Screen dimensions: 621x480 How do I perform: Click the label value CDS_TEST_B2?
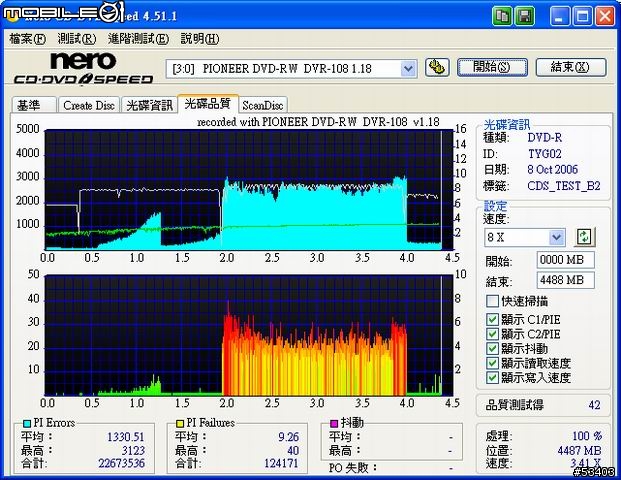[564, 186]
